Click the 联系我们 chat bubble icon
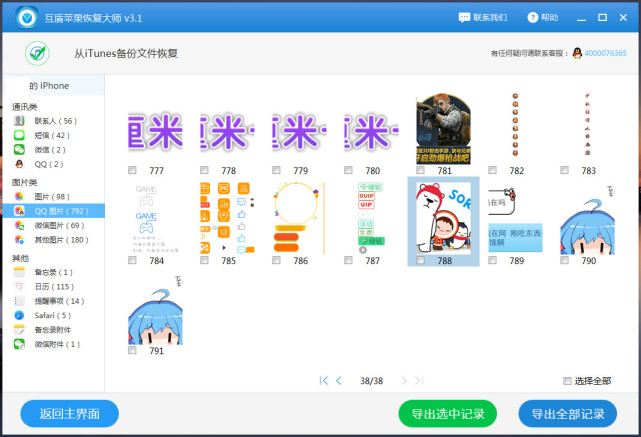The image size is (641, 437). click(464, 18)
